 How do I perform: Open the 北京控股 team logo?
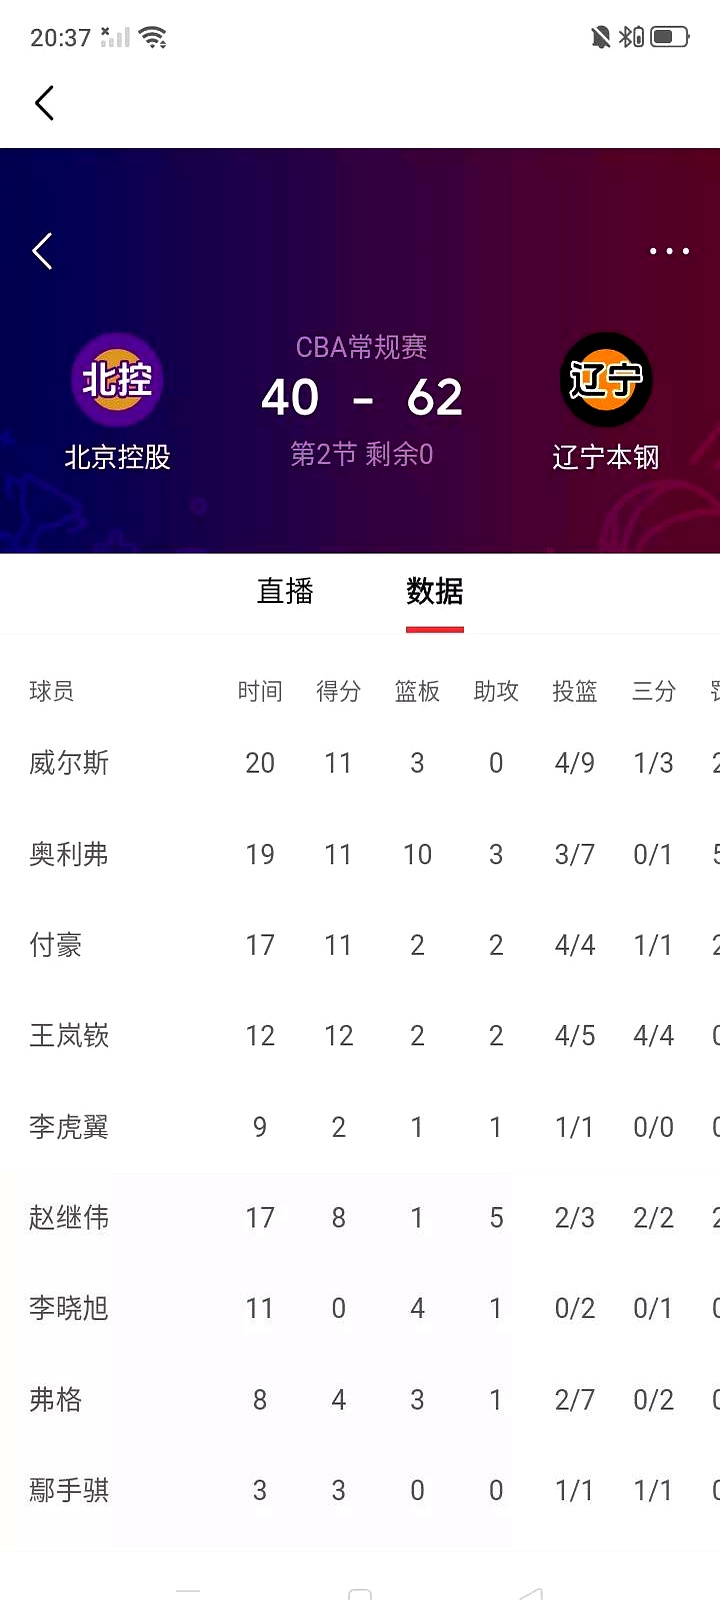tap(118, 381)
